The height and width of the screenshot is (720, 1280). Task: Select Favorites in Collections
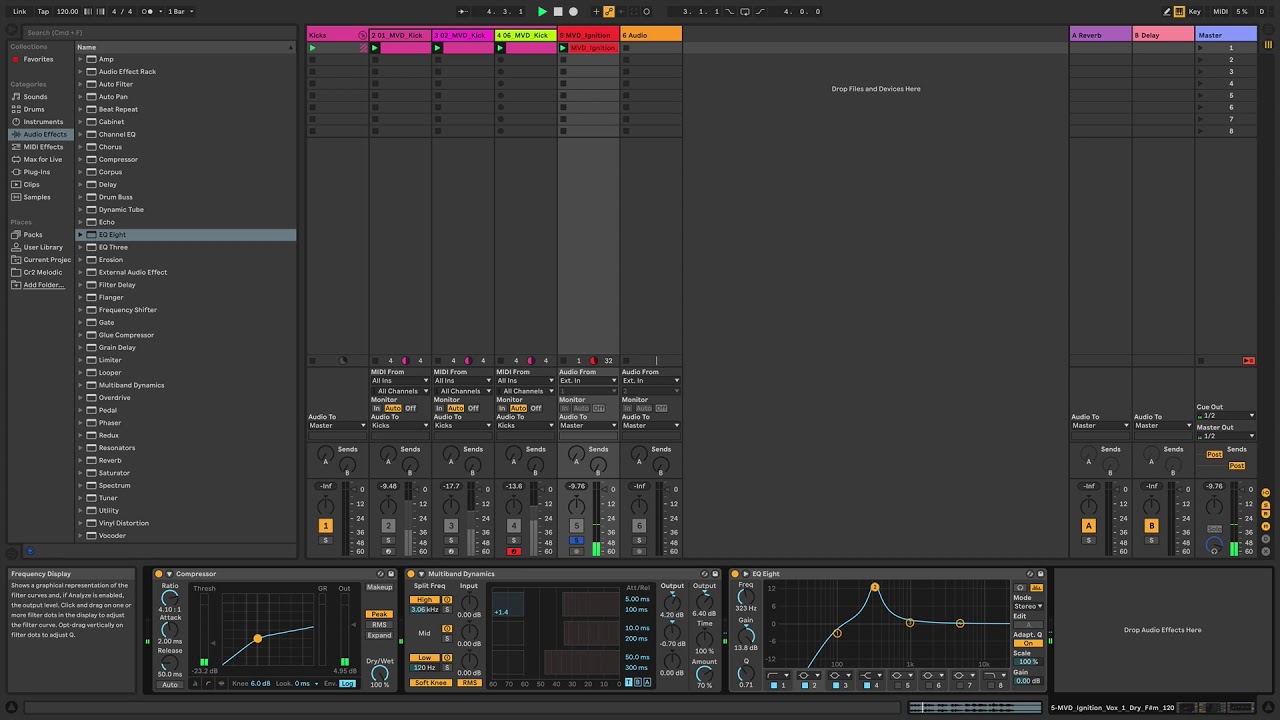tap(38, 59)
